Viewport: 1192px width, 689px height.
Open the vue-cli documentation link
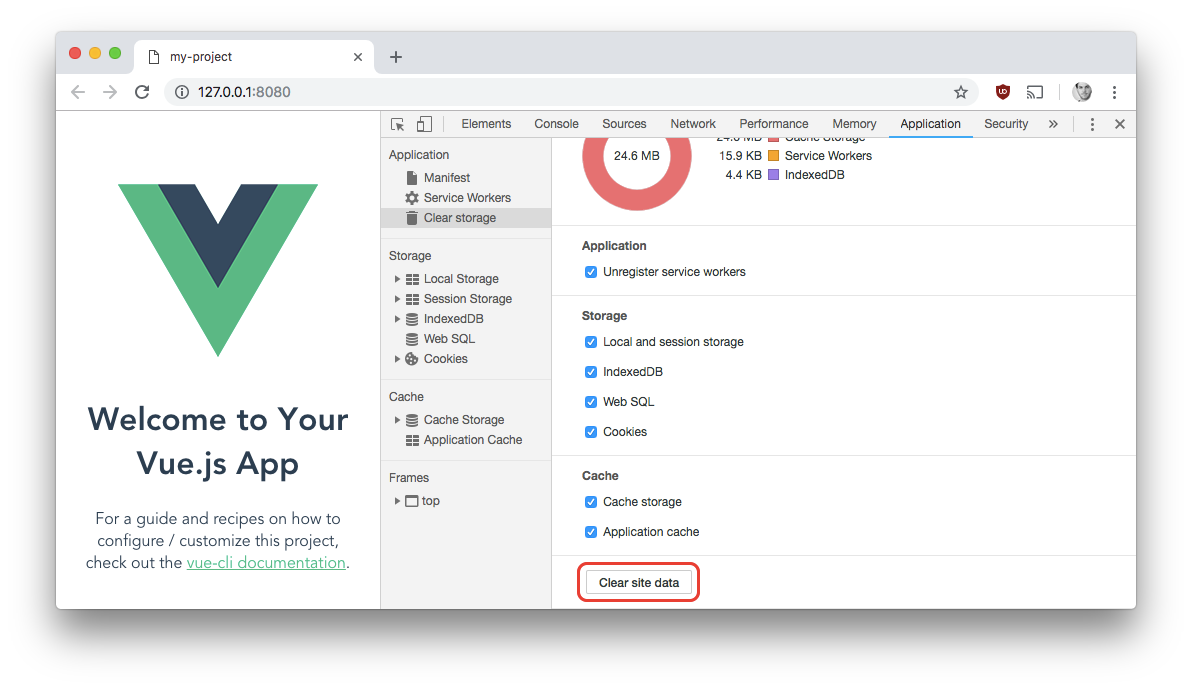pos(265,562)
